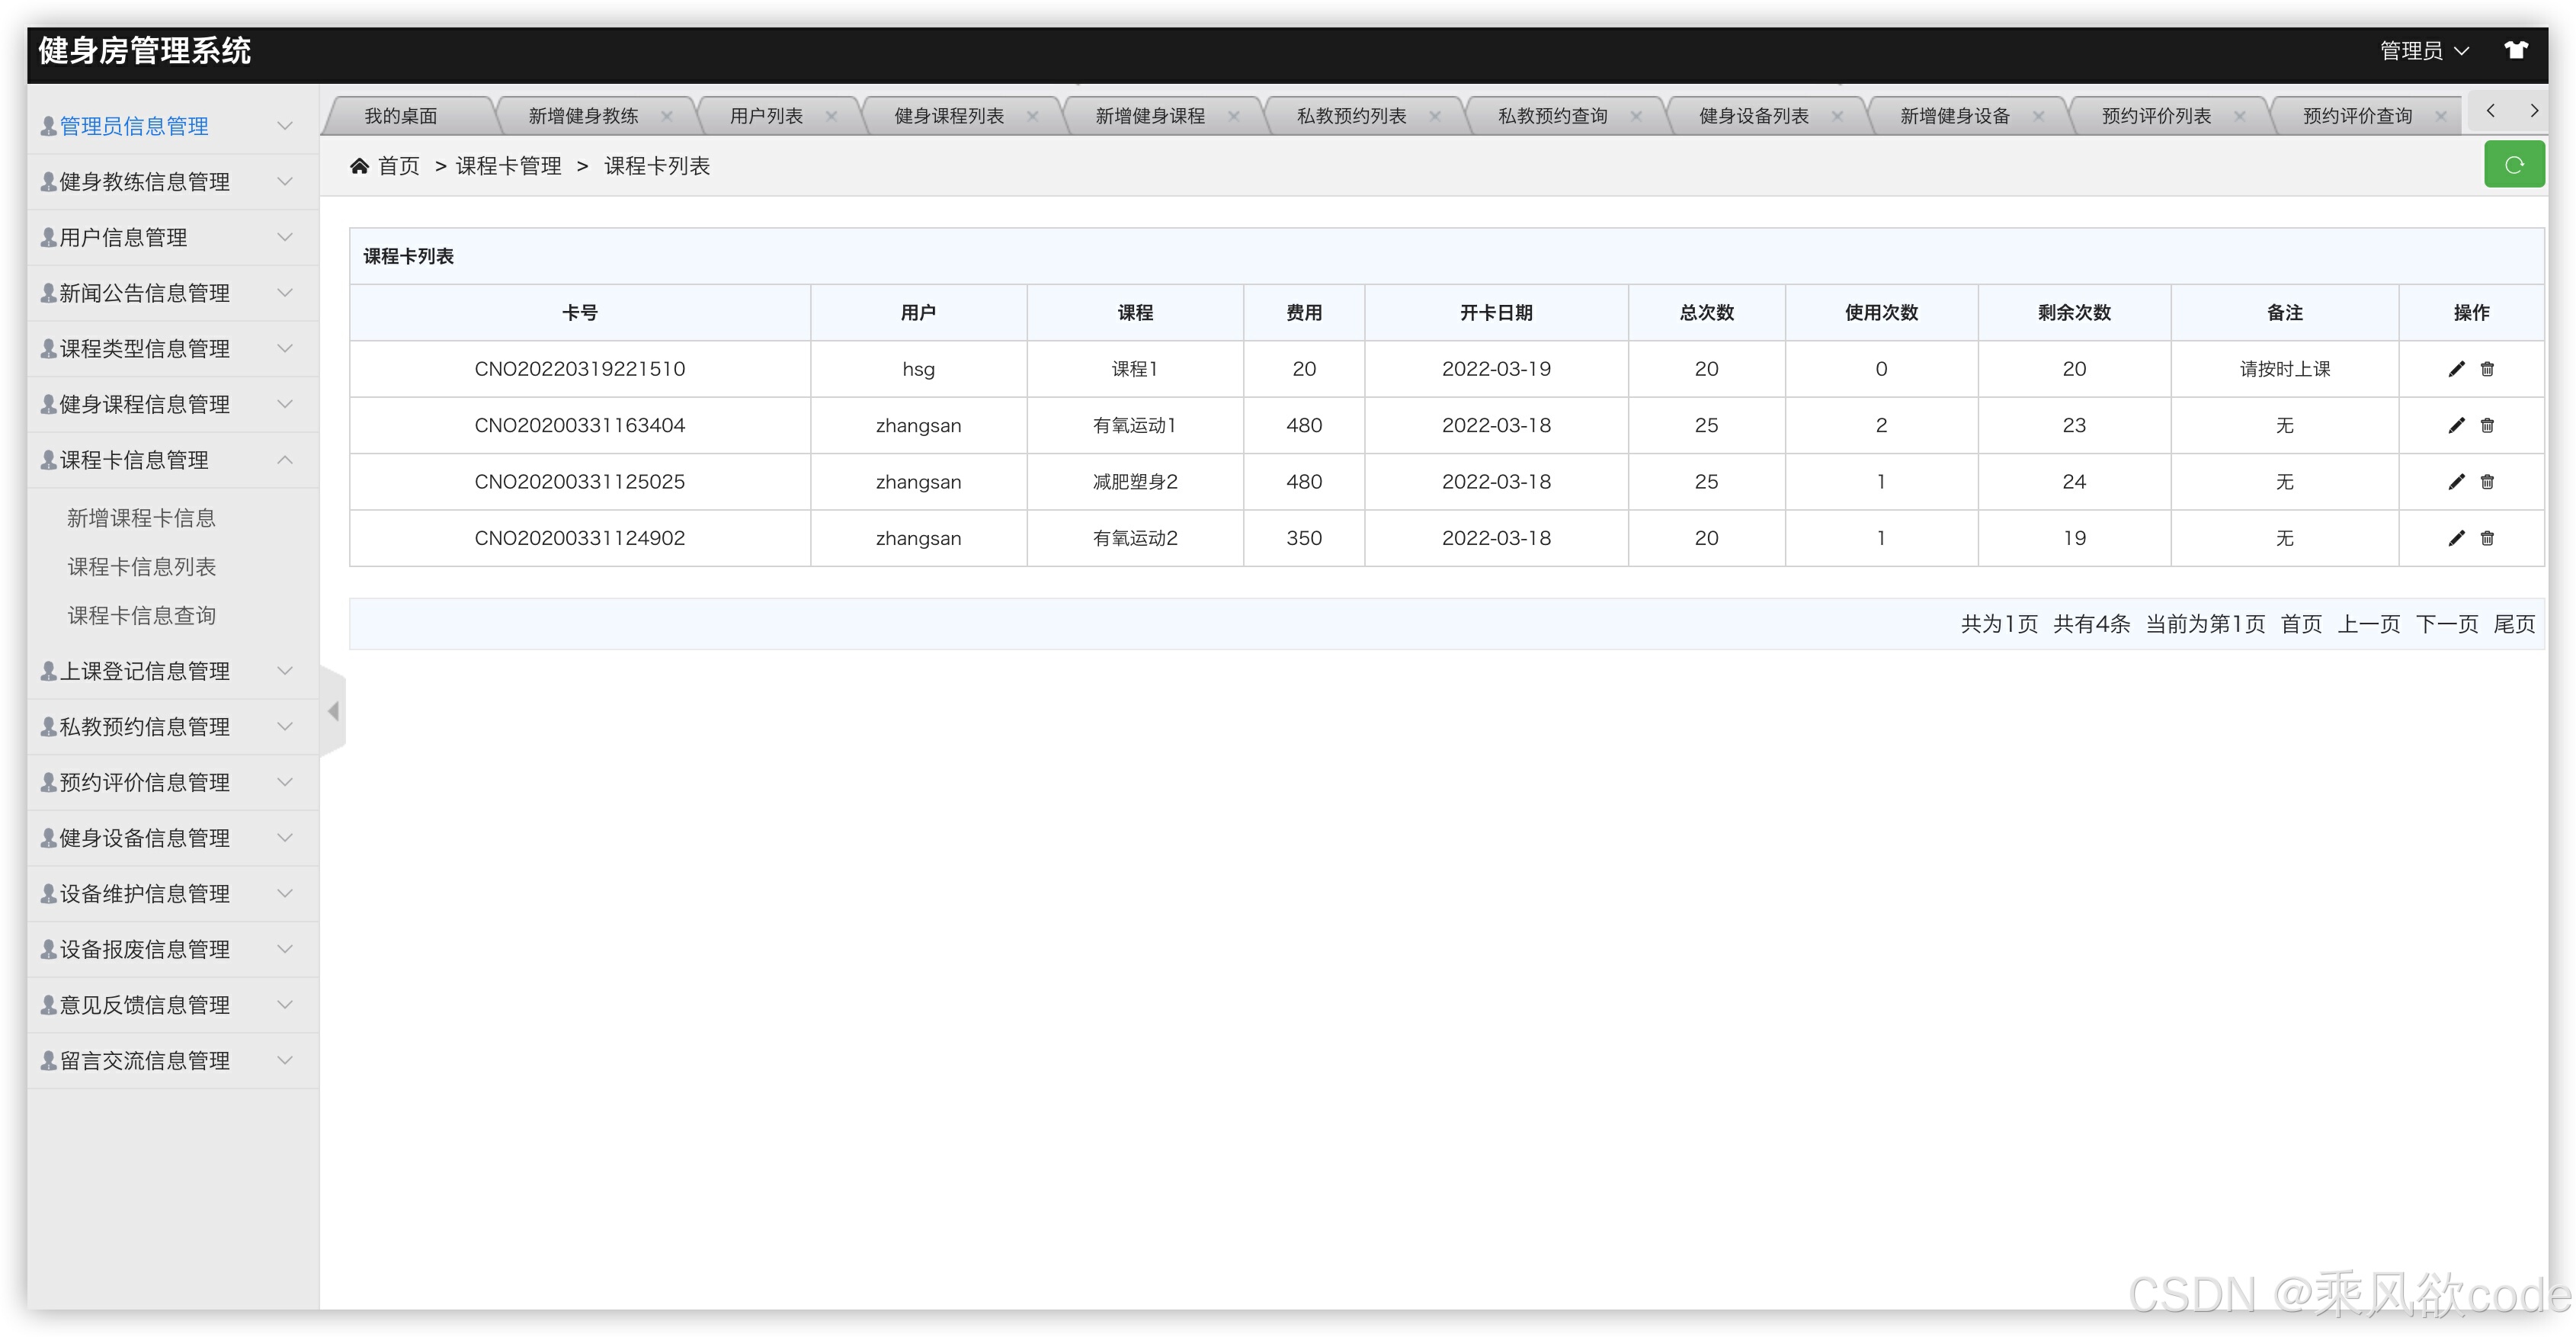Close the 新增健身教练 tab
The height and width of the screenshot is (1337, 2576).
pos(667,116)
